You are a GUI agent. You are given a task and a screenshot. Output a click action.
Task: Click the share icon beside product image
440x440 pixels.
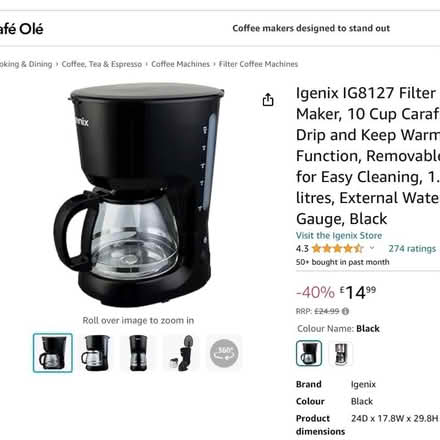268,100
